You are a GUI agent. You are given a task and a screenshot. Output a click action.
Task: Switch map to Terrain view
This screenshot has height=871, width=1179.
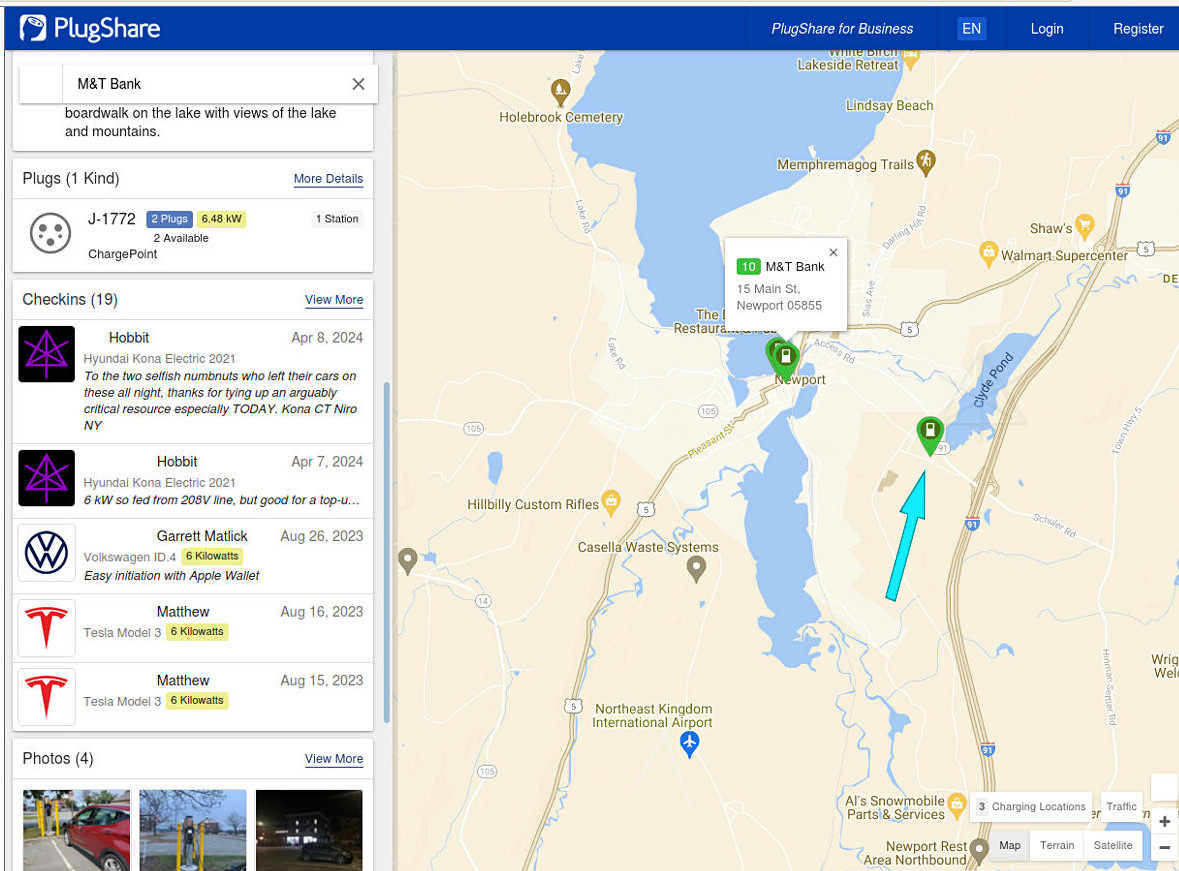pyautogui.click(x=1056, y=845)
